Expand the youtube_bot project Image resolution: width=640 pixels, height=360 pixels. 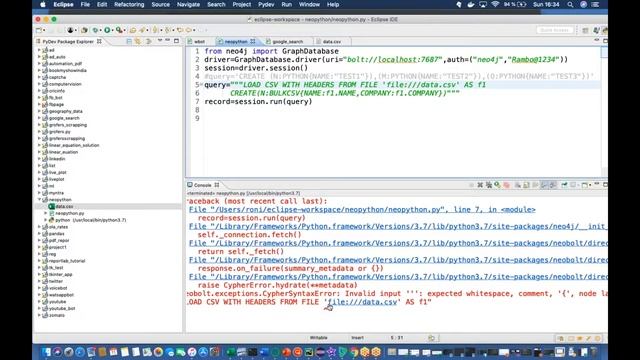pyautogui.click(x=39, y=309)
